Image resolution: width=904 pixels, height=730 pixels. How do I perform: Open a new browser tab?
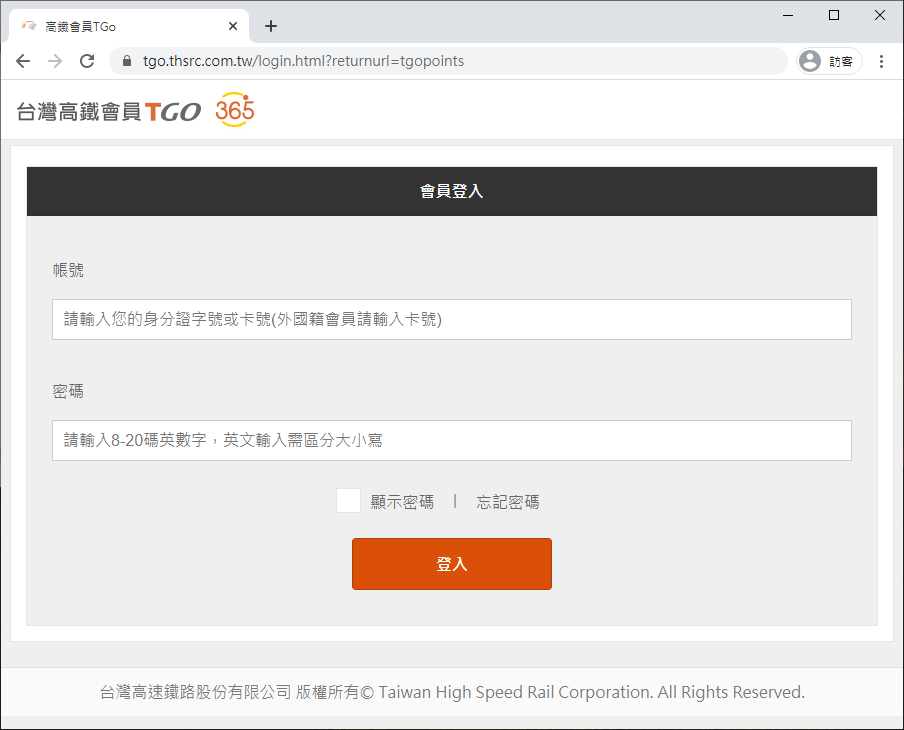(270, 26)
